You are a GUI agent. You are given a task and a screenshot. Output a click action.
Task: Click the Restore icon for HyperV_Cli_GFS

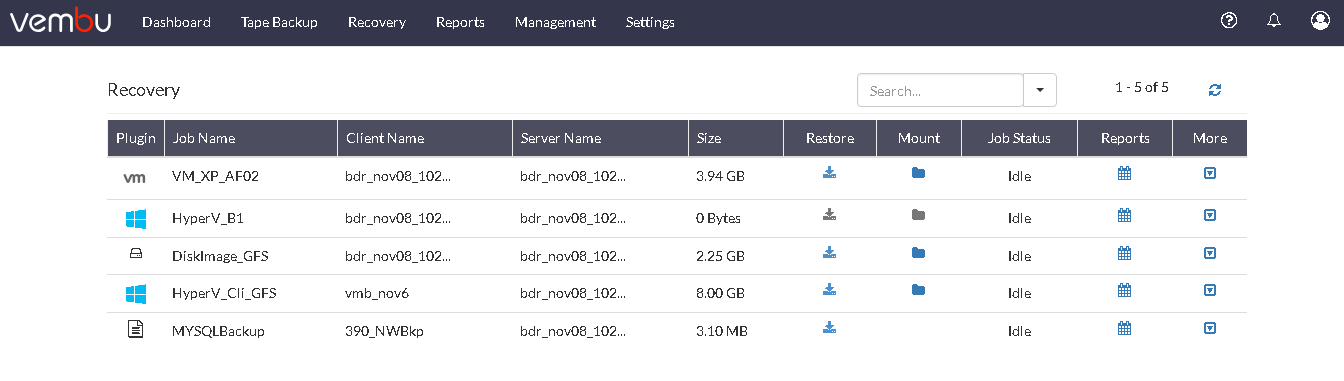pos(829,290)
